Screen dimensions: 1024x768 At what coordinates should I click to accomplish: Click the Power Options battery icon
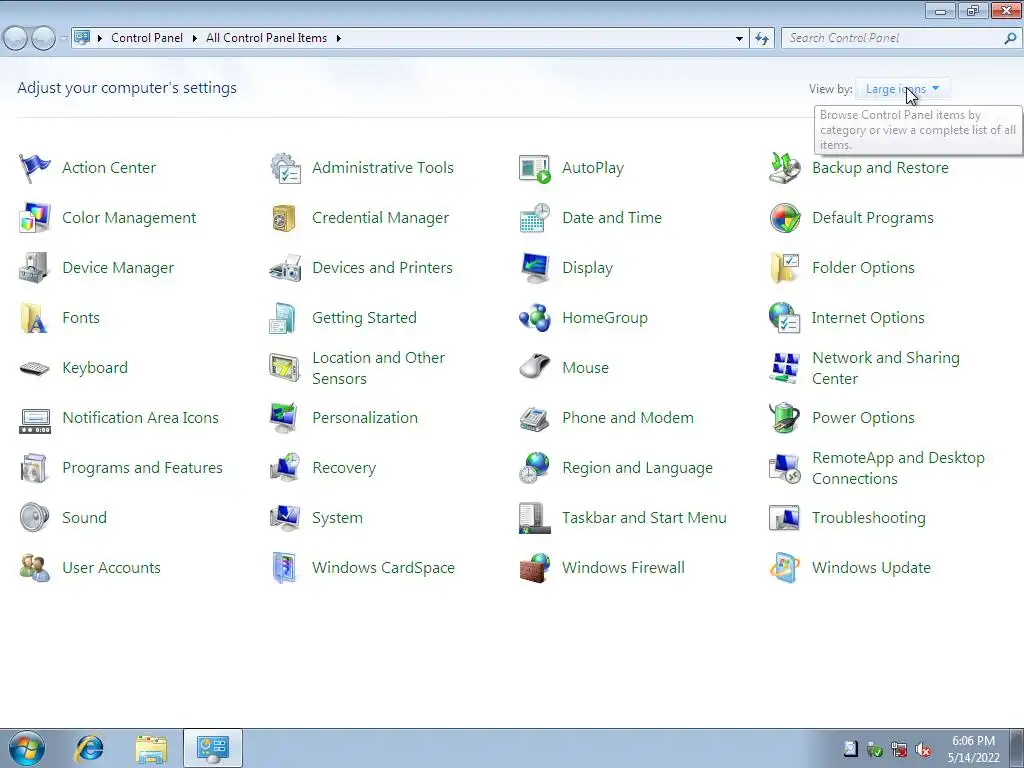[x=785, y=418]
